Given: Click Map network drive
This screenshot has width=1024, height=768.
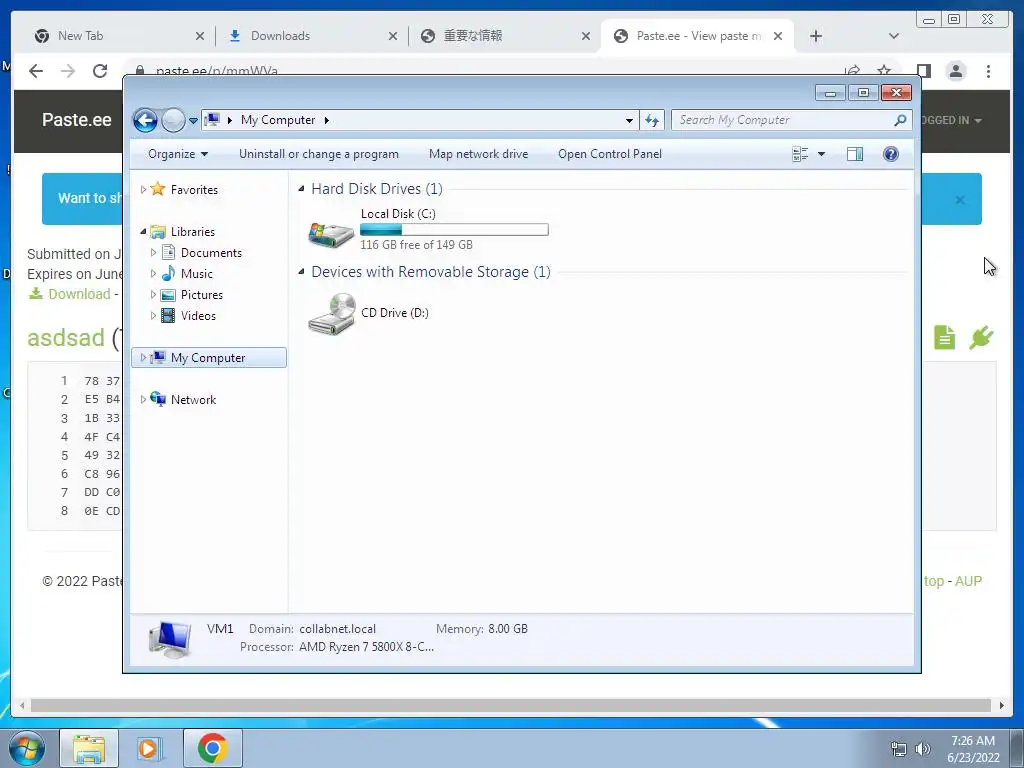Looking at the screenshot, I should pos(479,154).
